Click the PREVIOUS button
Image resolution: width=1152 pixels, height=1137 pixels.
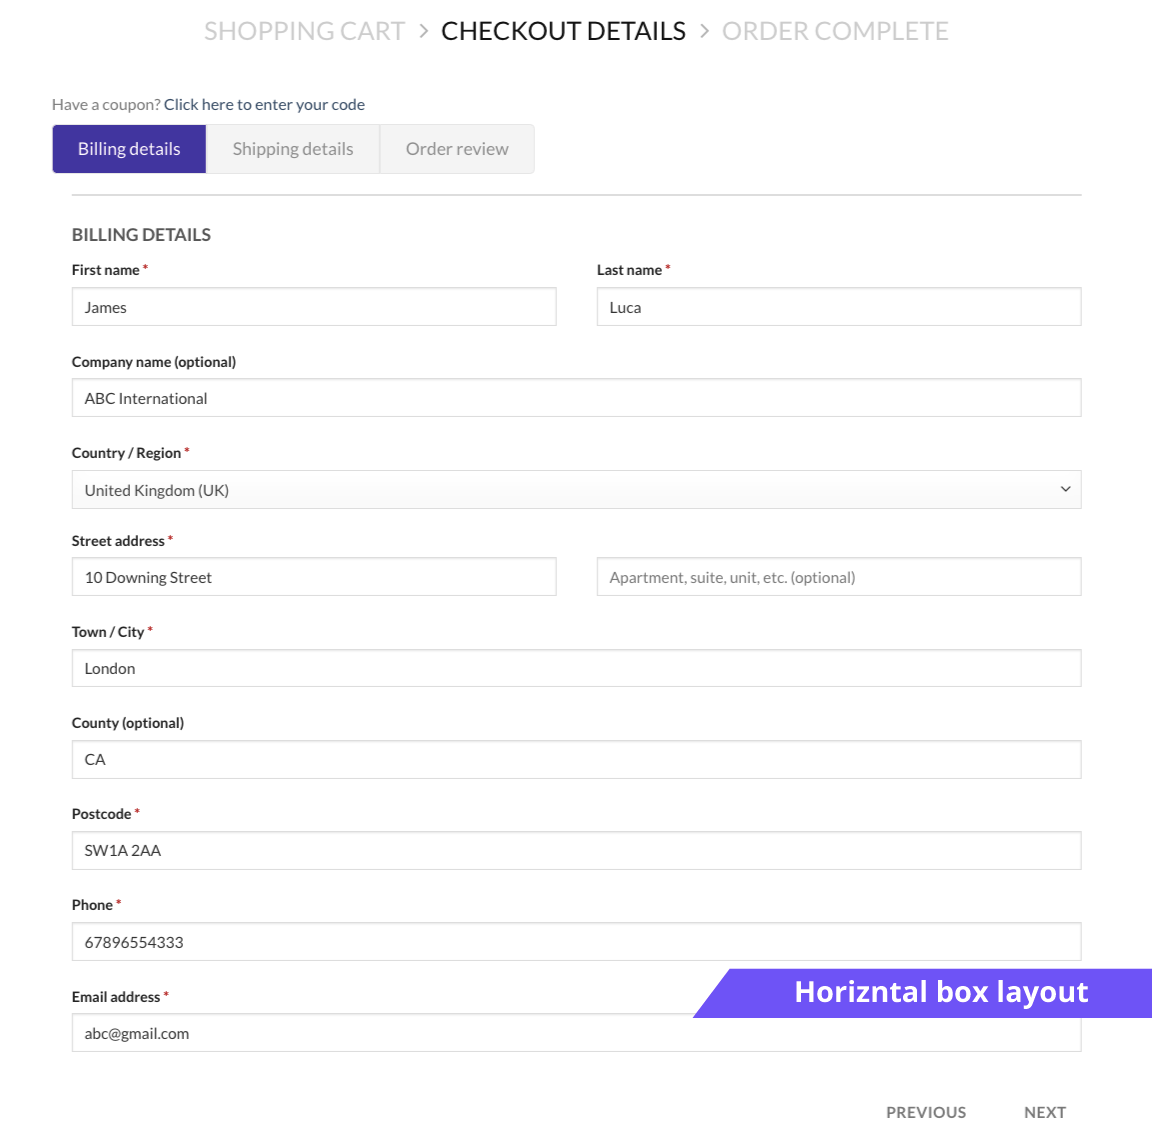click(x=926, y=1112)
